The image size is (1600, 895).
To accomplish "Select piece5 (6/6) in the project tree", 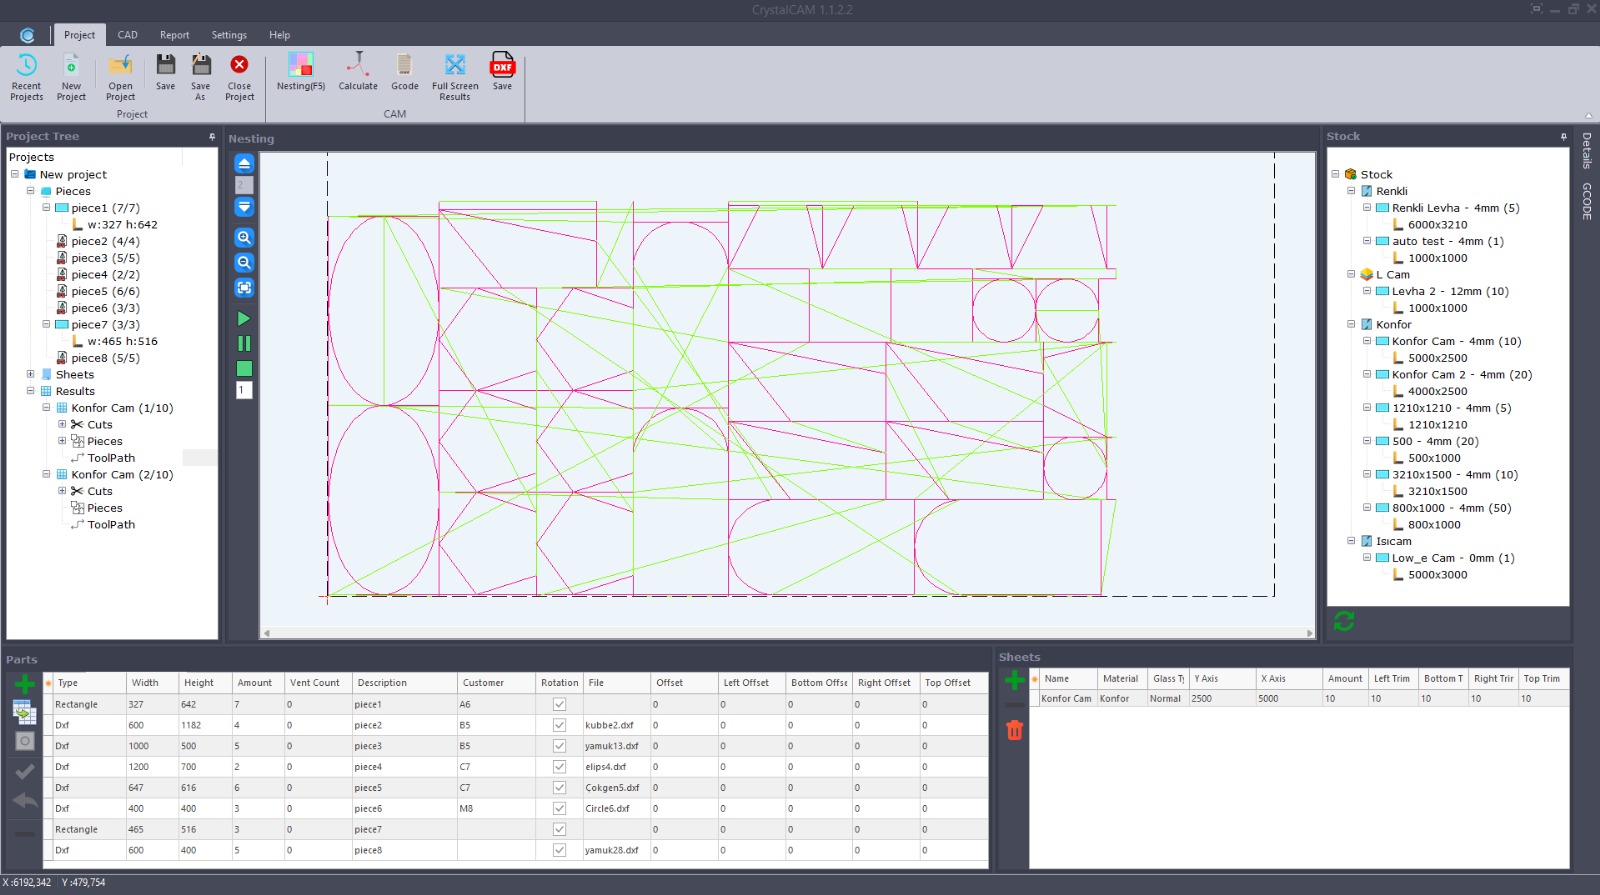I will 105,292.
